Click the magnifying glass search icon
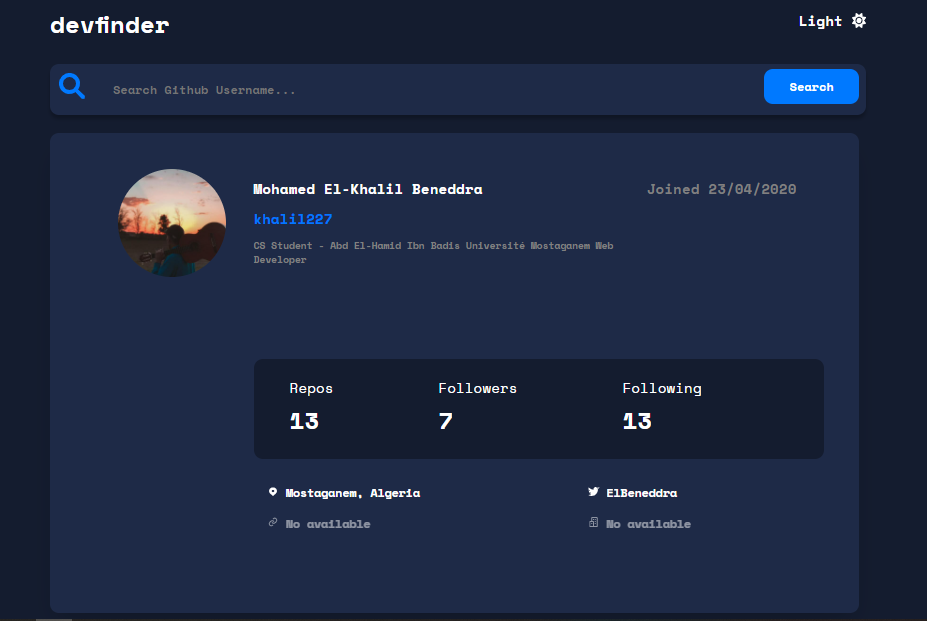Viewport: 927px width, 621px height. tap(72, 85)
